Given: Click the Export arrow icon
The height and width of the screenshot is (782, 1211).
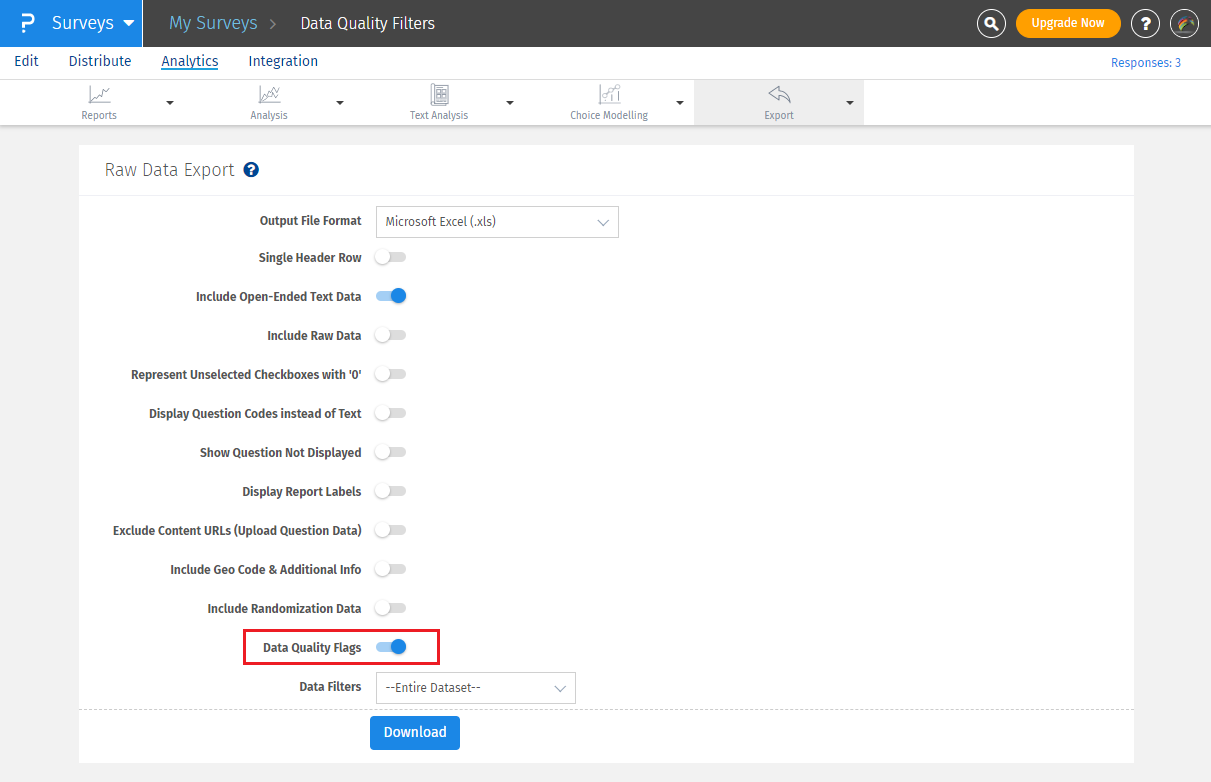Looking at the screenshot, I should pyautogui.click(x=779, y=95).
